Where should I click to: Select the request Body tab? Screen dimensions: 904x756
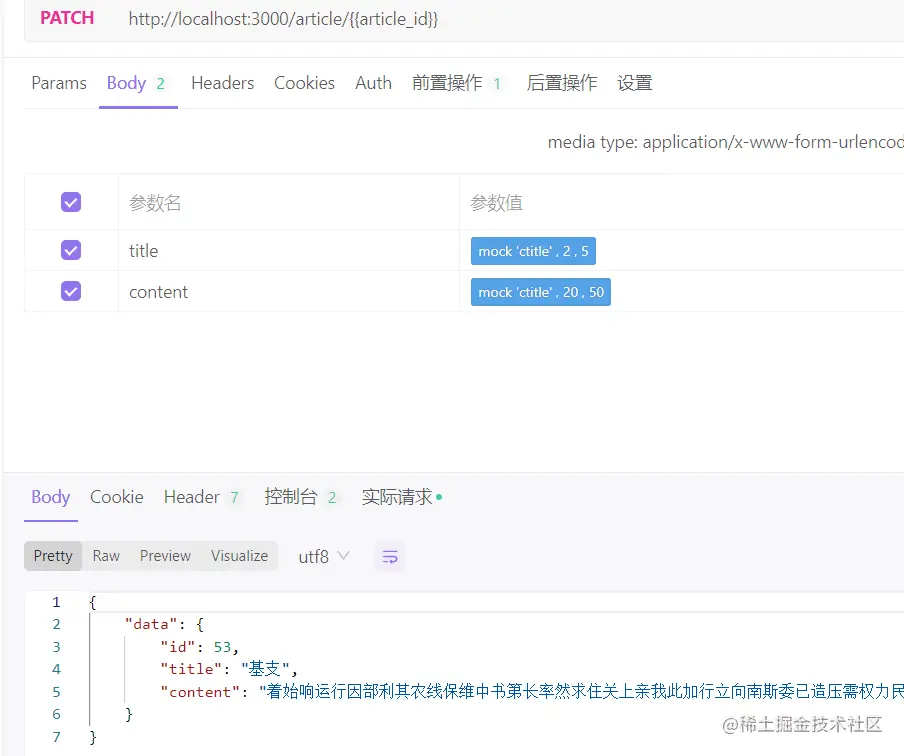click(x=138, y=84)
